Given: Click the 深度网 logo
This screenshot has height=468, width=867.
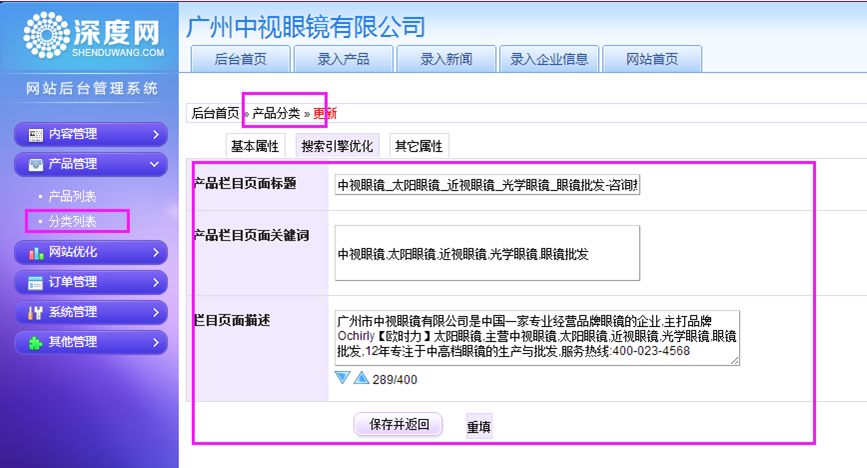Looking at the screenshot, I should pos(92,35).
